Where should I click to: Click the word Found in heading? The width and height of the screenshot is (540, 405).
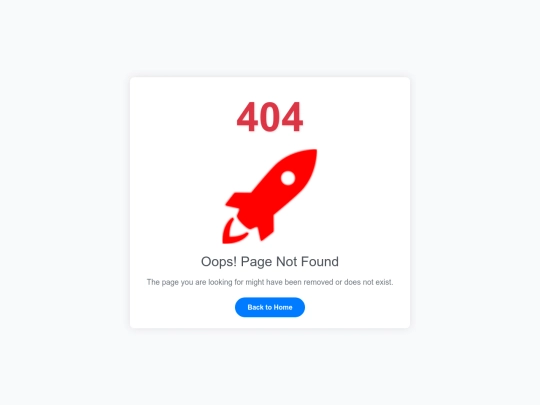pos(320,261)
